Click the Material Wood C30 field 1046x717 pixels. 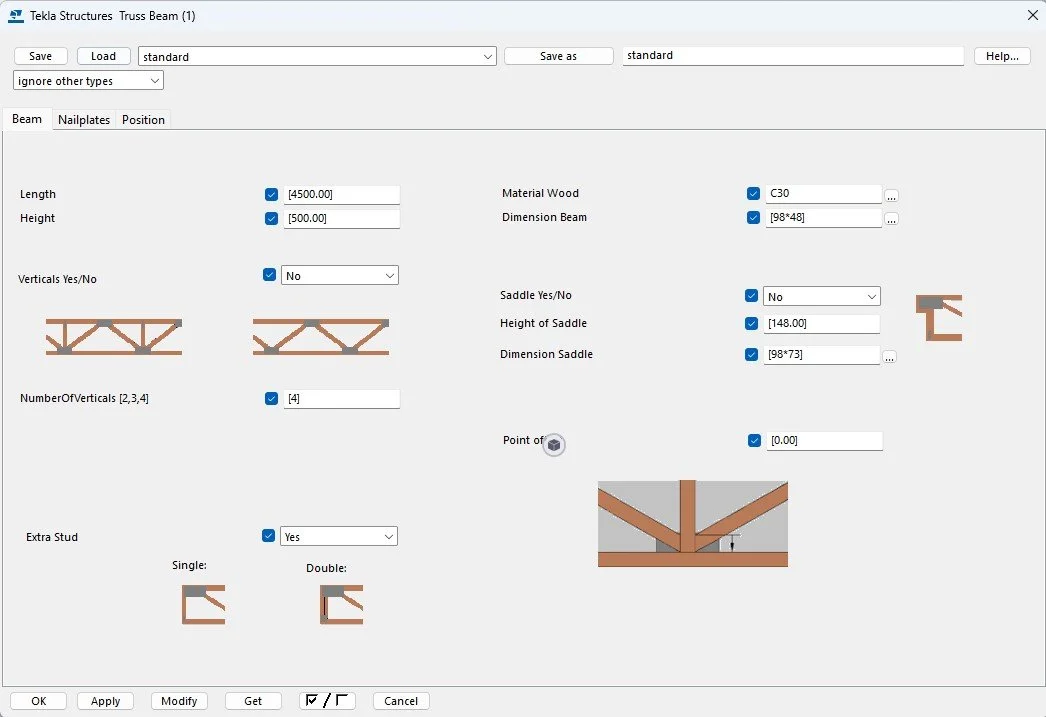point(824,193)
